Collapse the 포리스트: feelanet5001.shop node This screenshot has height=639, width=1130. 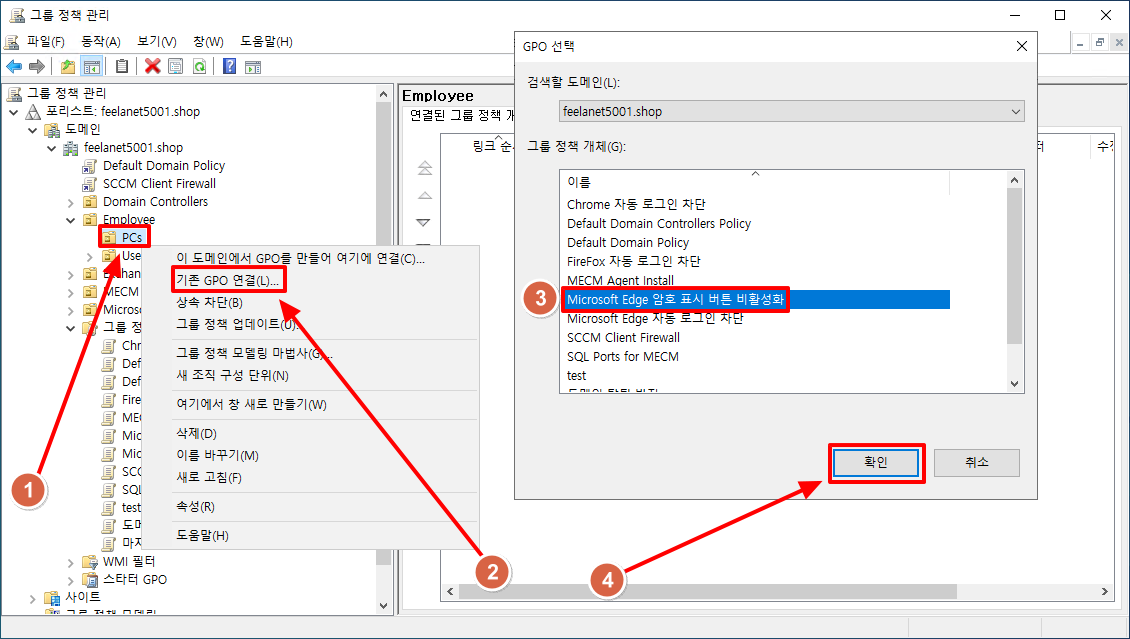pos(14,112)
